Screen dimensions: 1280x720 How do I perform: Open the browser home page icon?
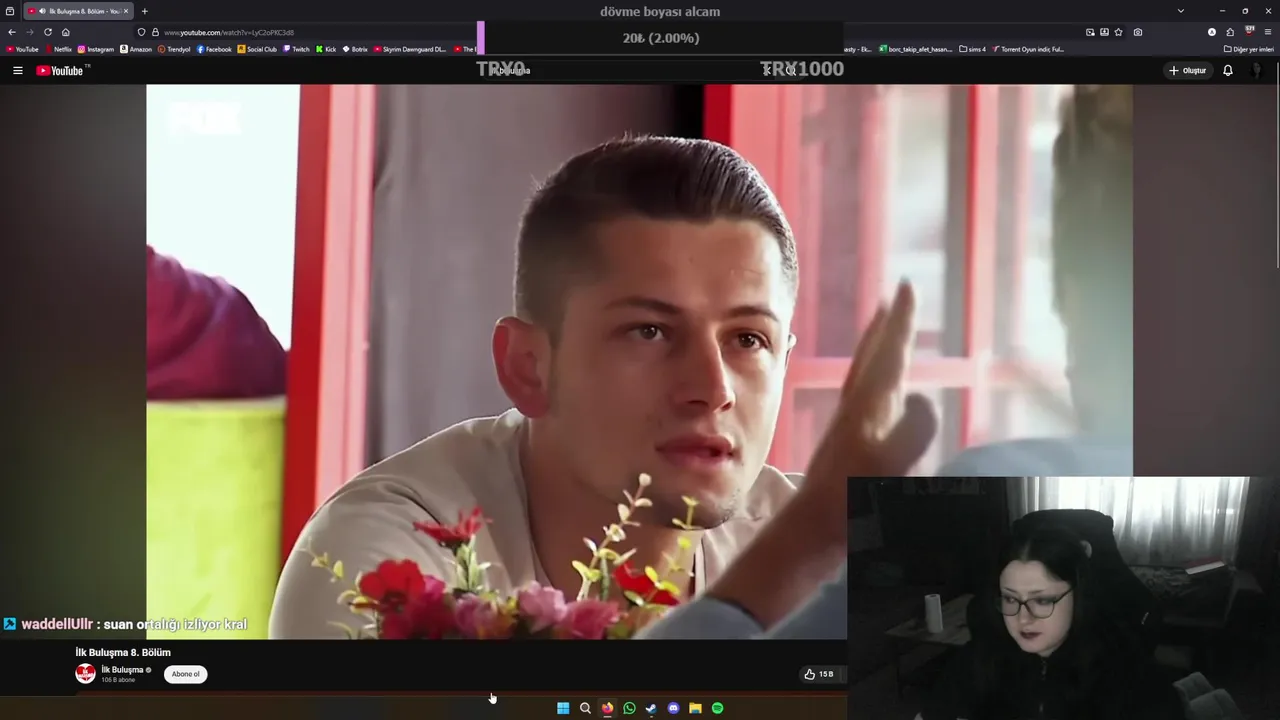click(66, 32)
